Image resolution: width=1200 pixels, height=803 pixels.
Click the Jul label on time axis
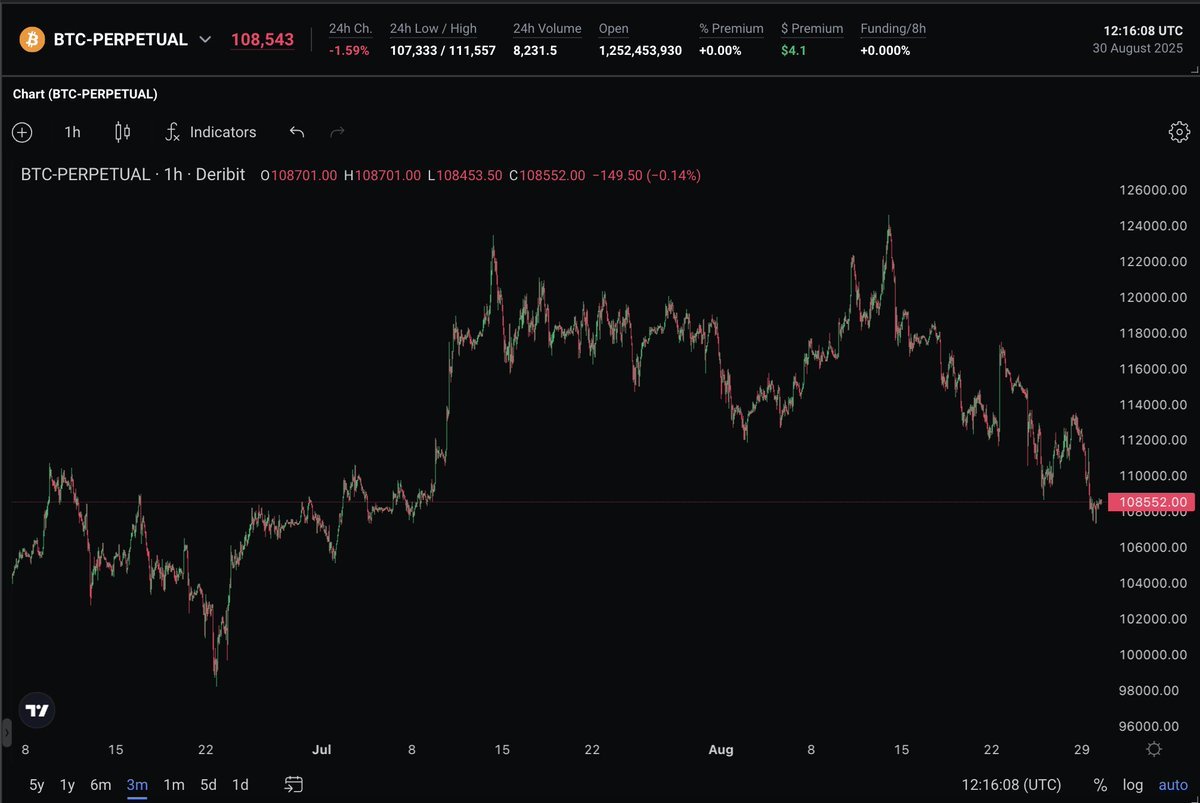coord(322,750)
